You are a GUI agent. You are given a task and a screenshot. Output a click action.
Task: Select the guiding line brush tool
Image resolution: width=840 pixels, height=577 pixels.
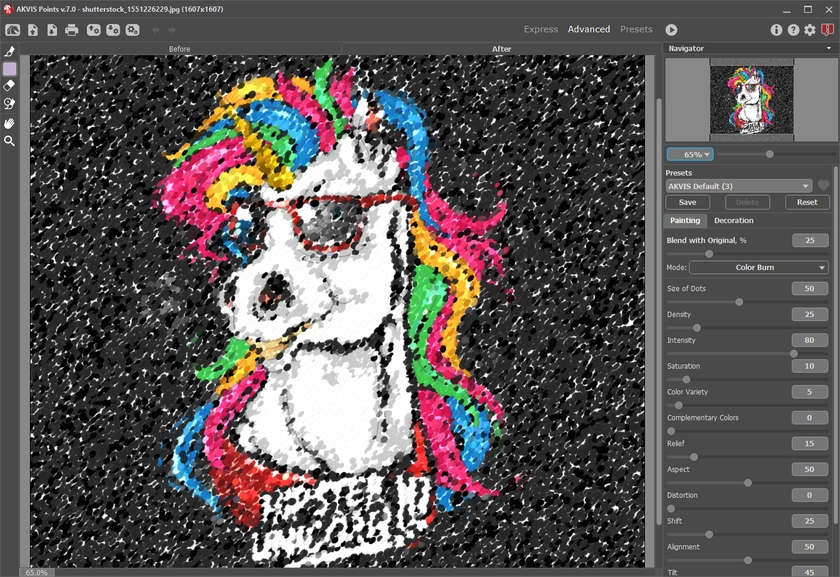10,51
